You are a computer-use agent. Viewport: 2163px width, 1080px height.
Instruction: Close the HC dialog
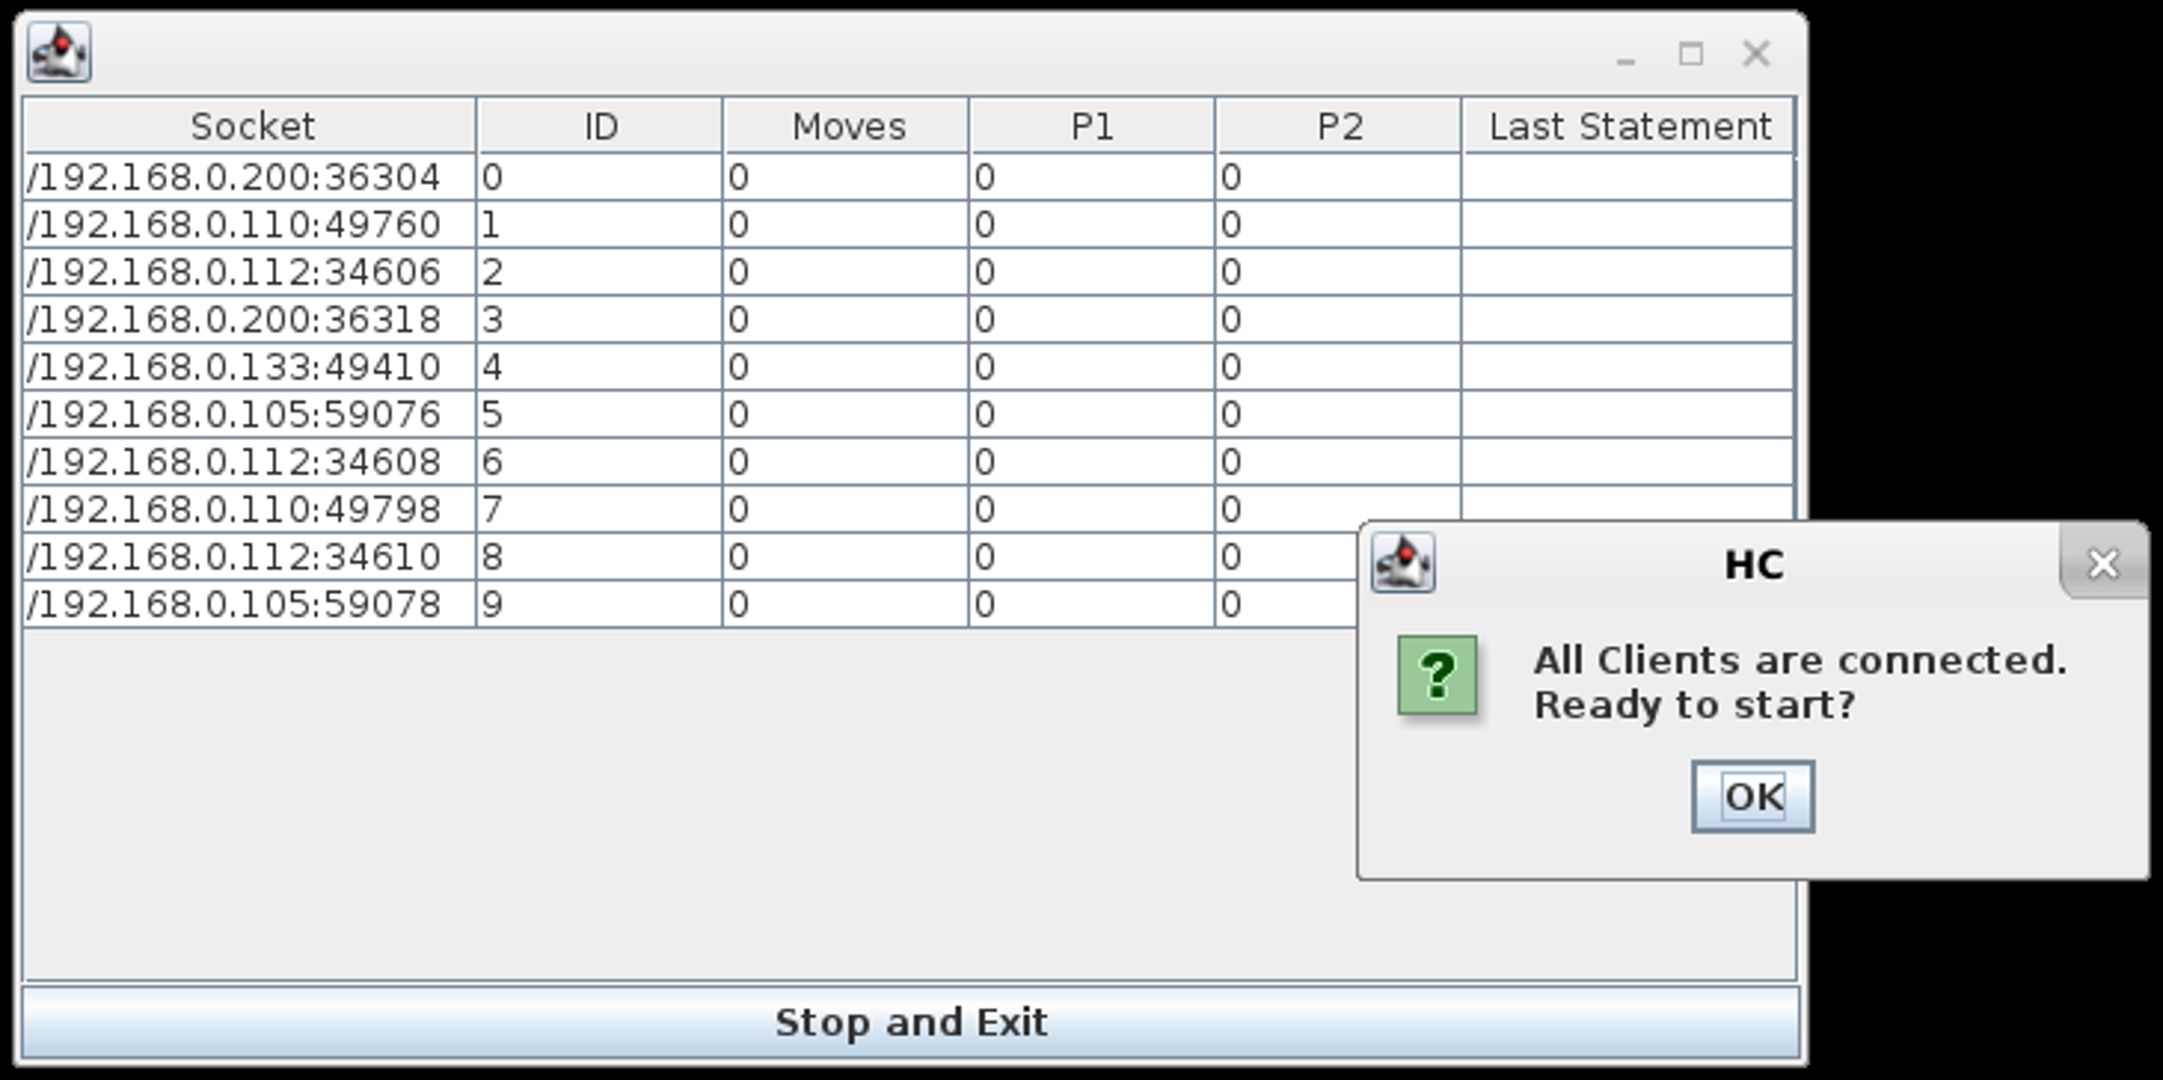[2103, 565]
